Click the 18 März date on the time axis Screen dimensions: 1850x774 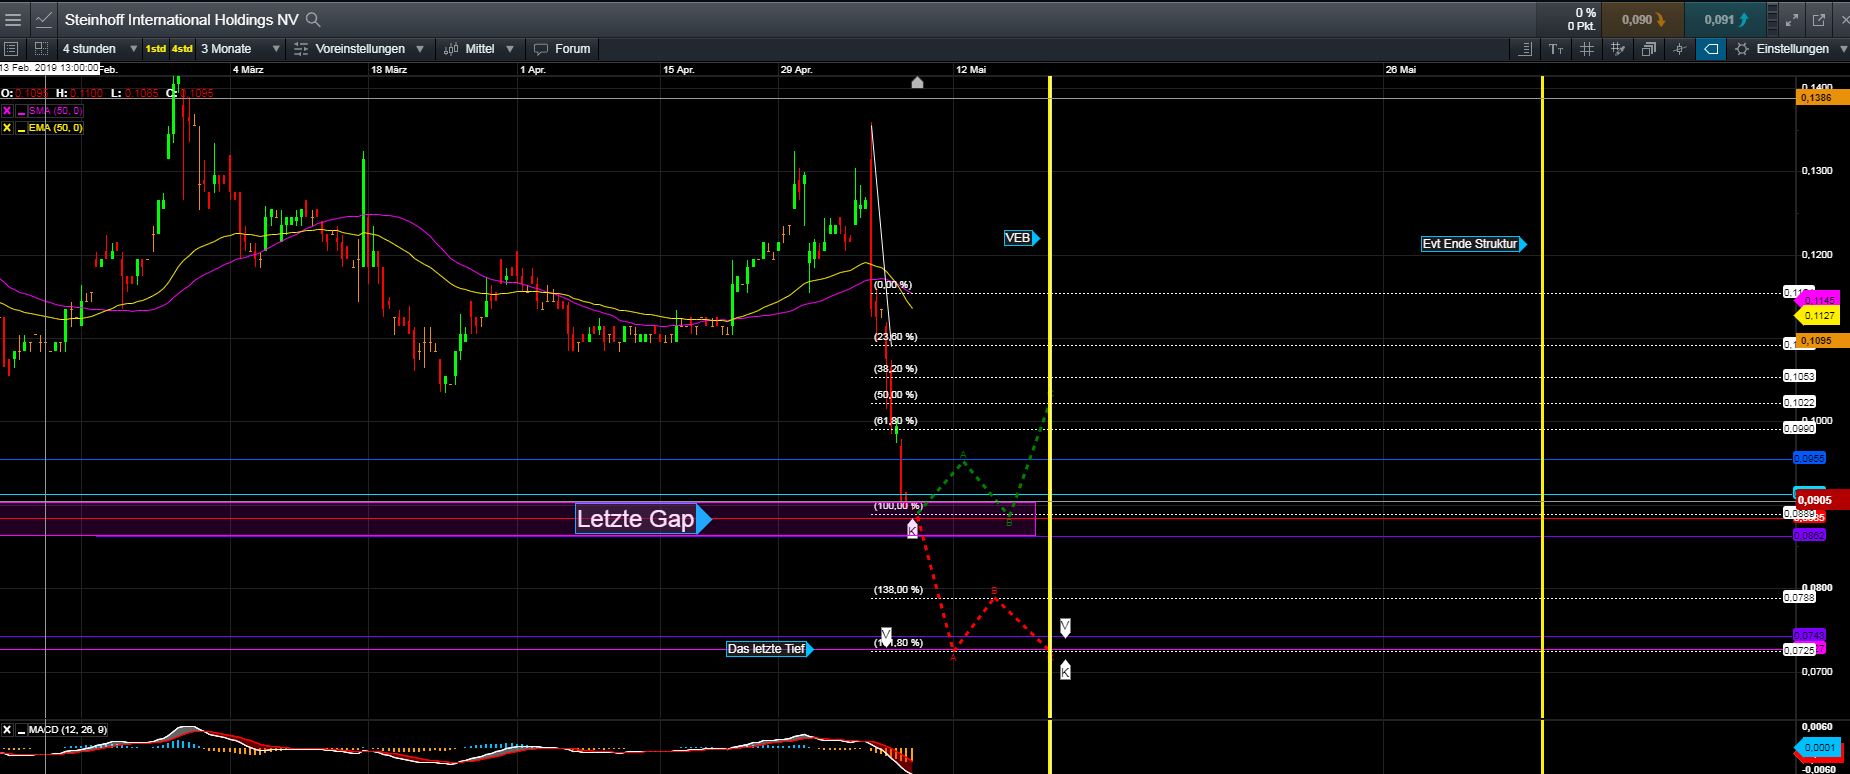click(389, 69)
